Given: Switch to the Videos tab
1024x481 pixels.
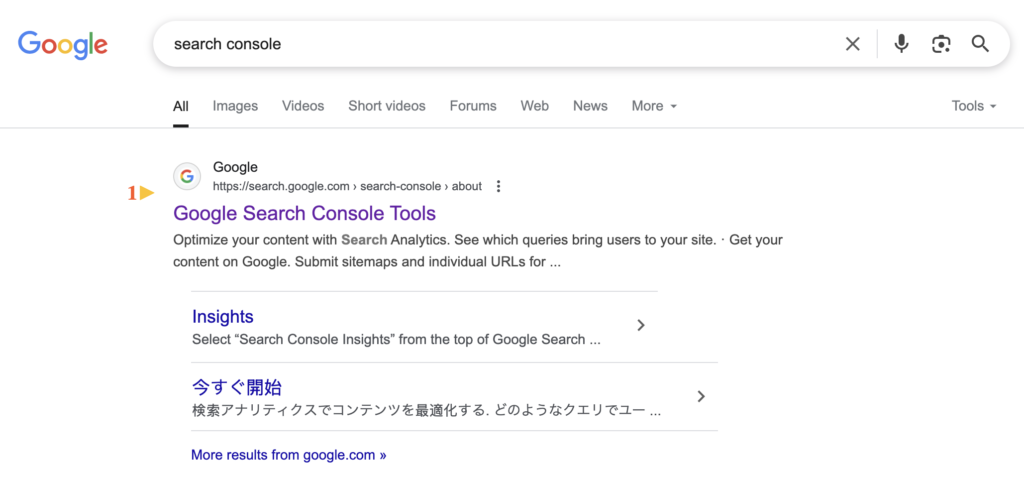Looking at the screenshot, I should point(303,106).
